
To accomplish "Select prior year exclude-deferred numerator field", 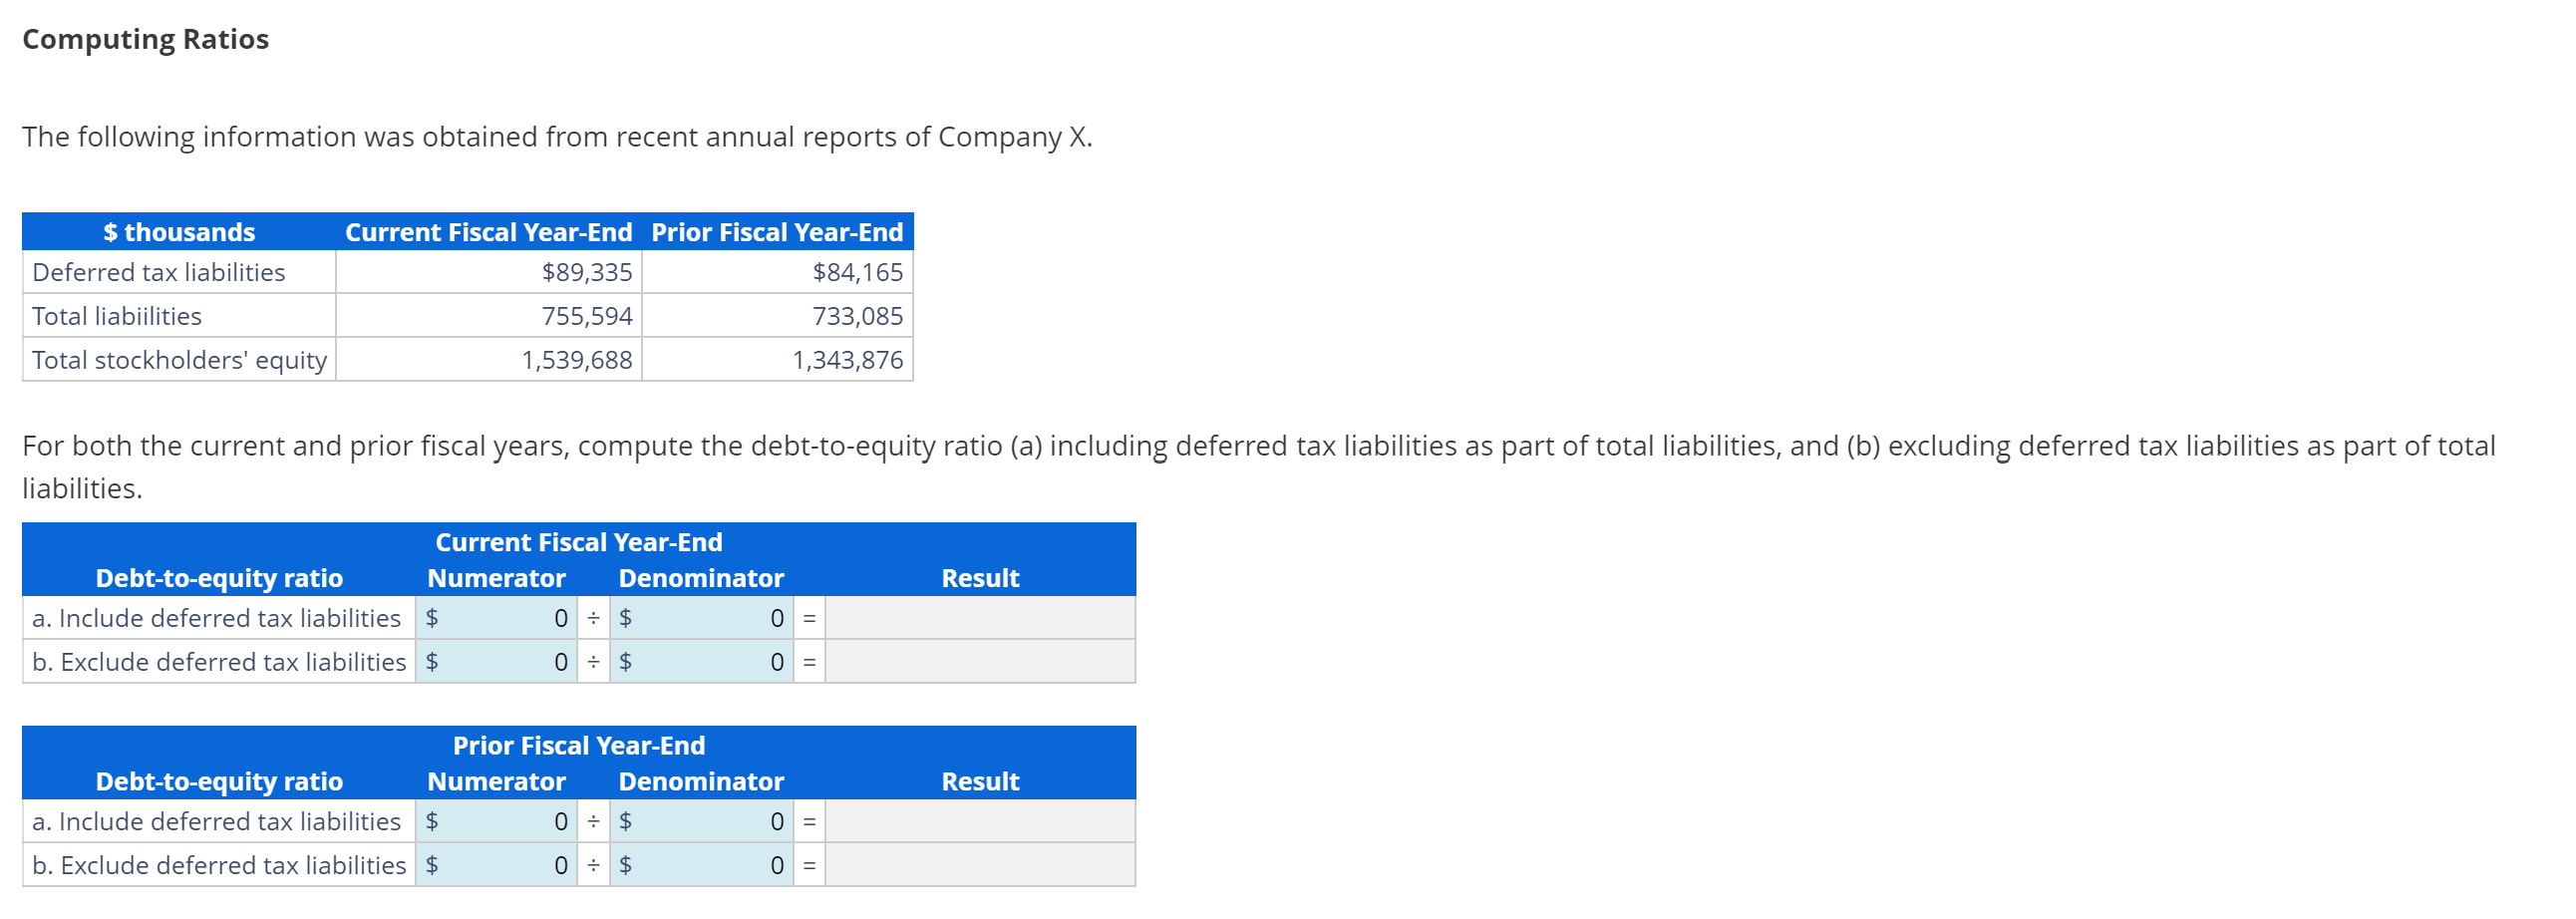I will click(496, 865).
